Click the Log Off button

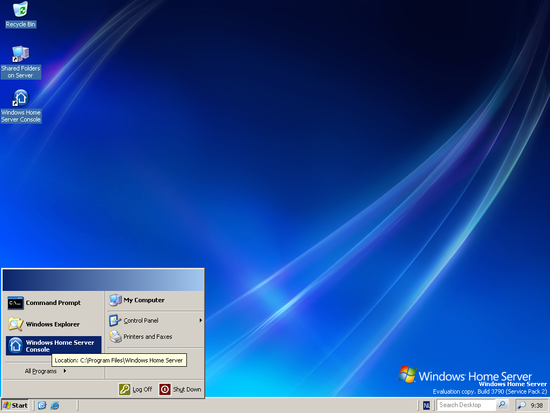135,389
